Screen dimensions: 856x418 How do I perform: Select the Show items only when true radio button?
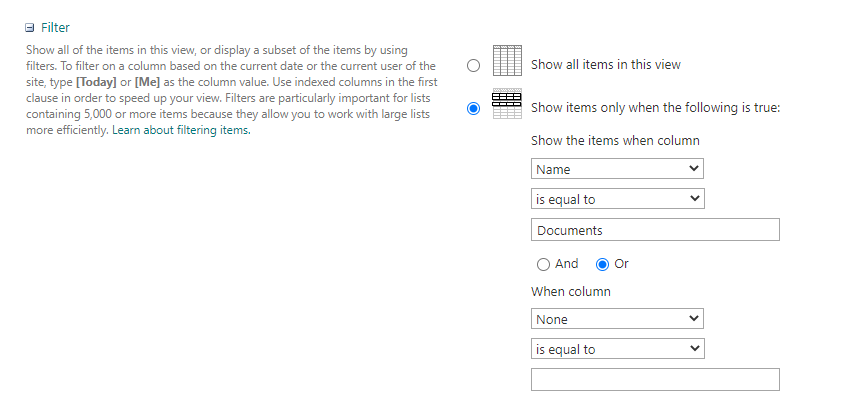473,108
